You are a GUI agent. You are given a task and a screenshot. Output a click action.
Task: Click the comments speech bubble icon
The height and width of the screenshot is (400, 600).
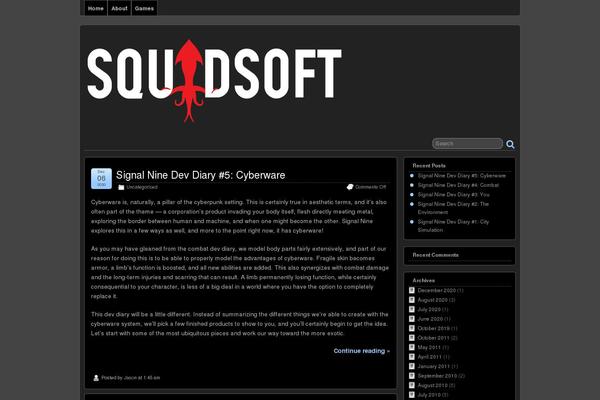pyautogui.click(x=350, y=187)
